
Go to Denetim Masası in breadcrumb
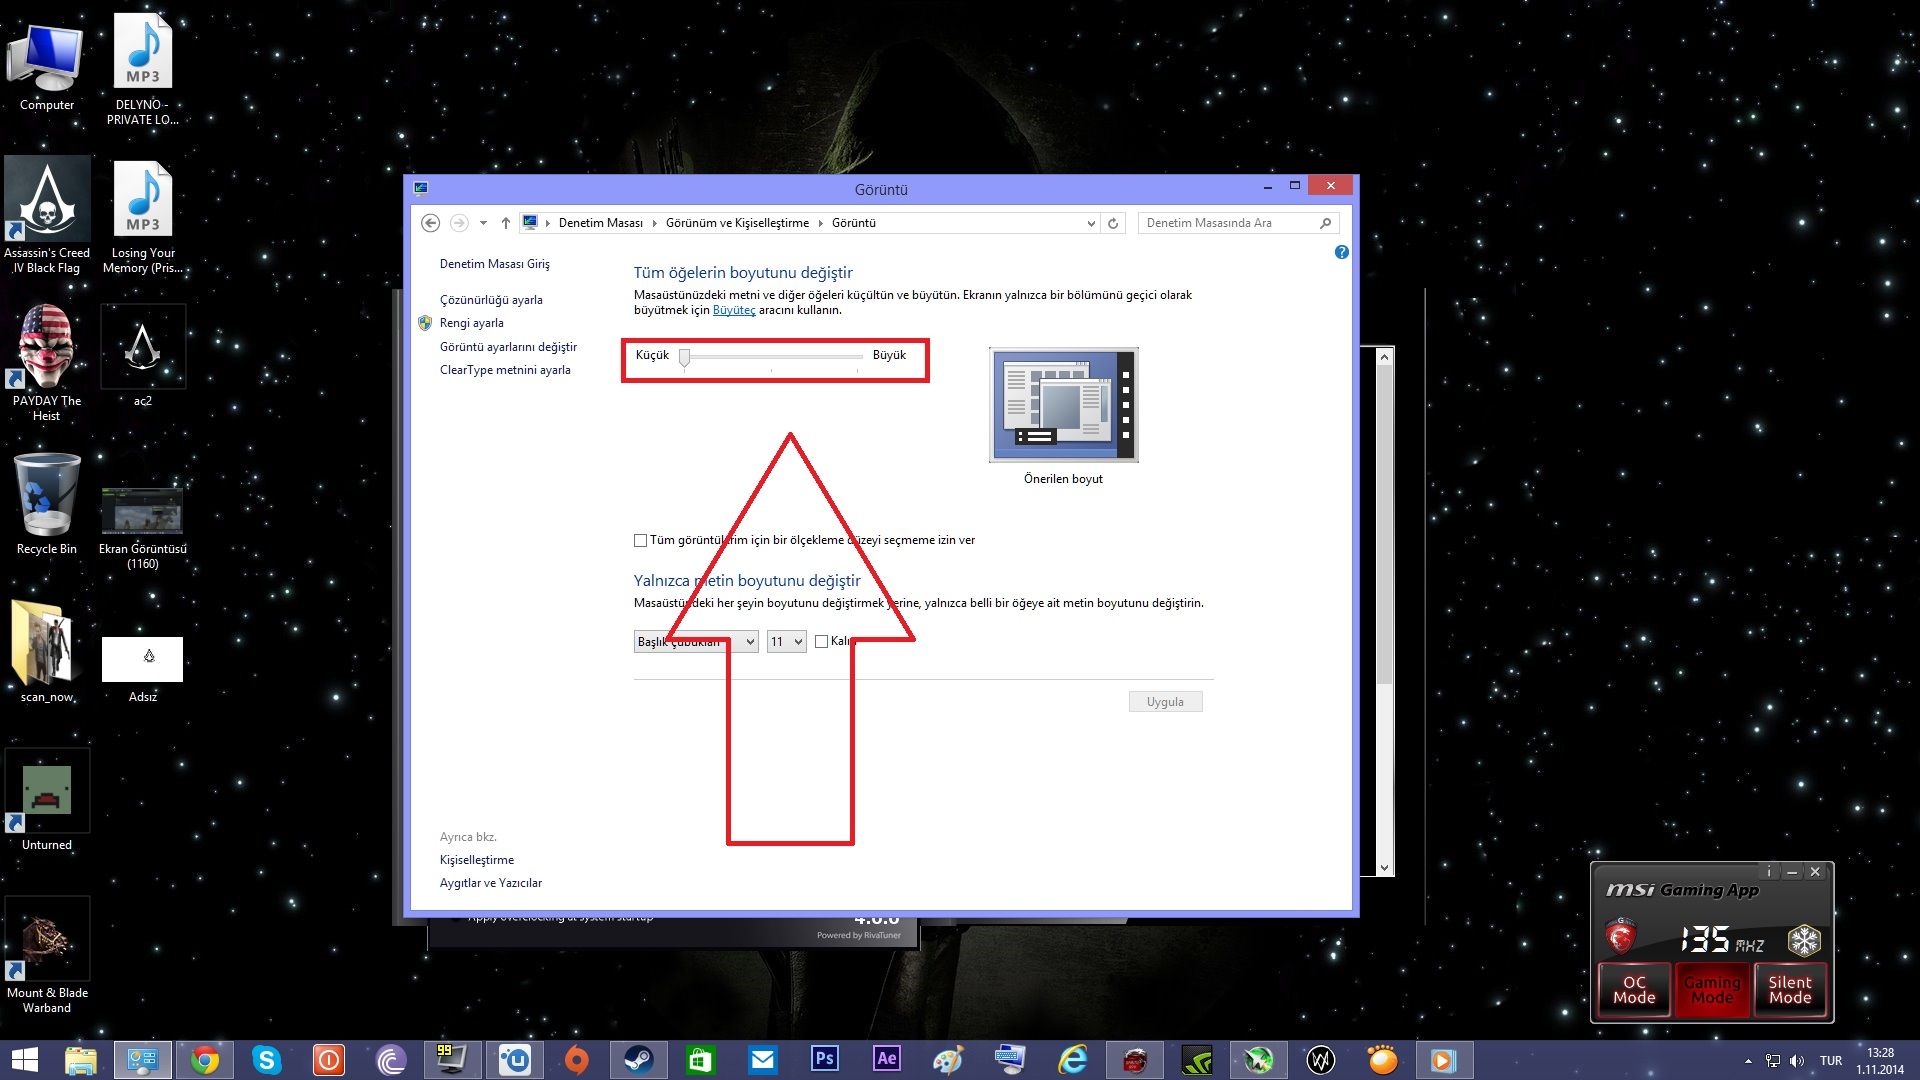point(600,223)
